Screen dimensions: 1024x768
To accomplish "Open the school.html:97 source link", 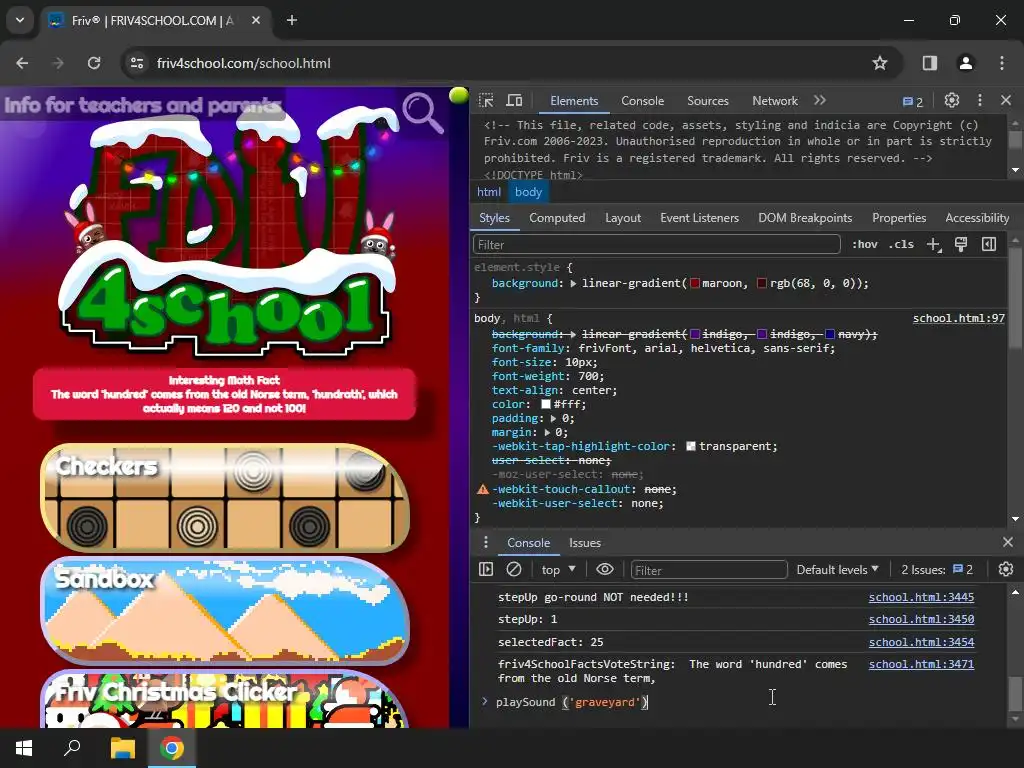I will coord(958,319).
